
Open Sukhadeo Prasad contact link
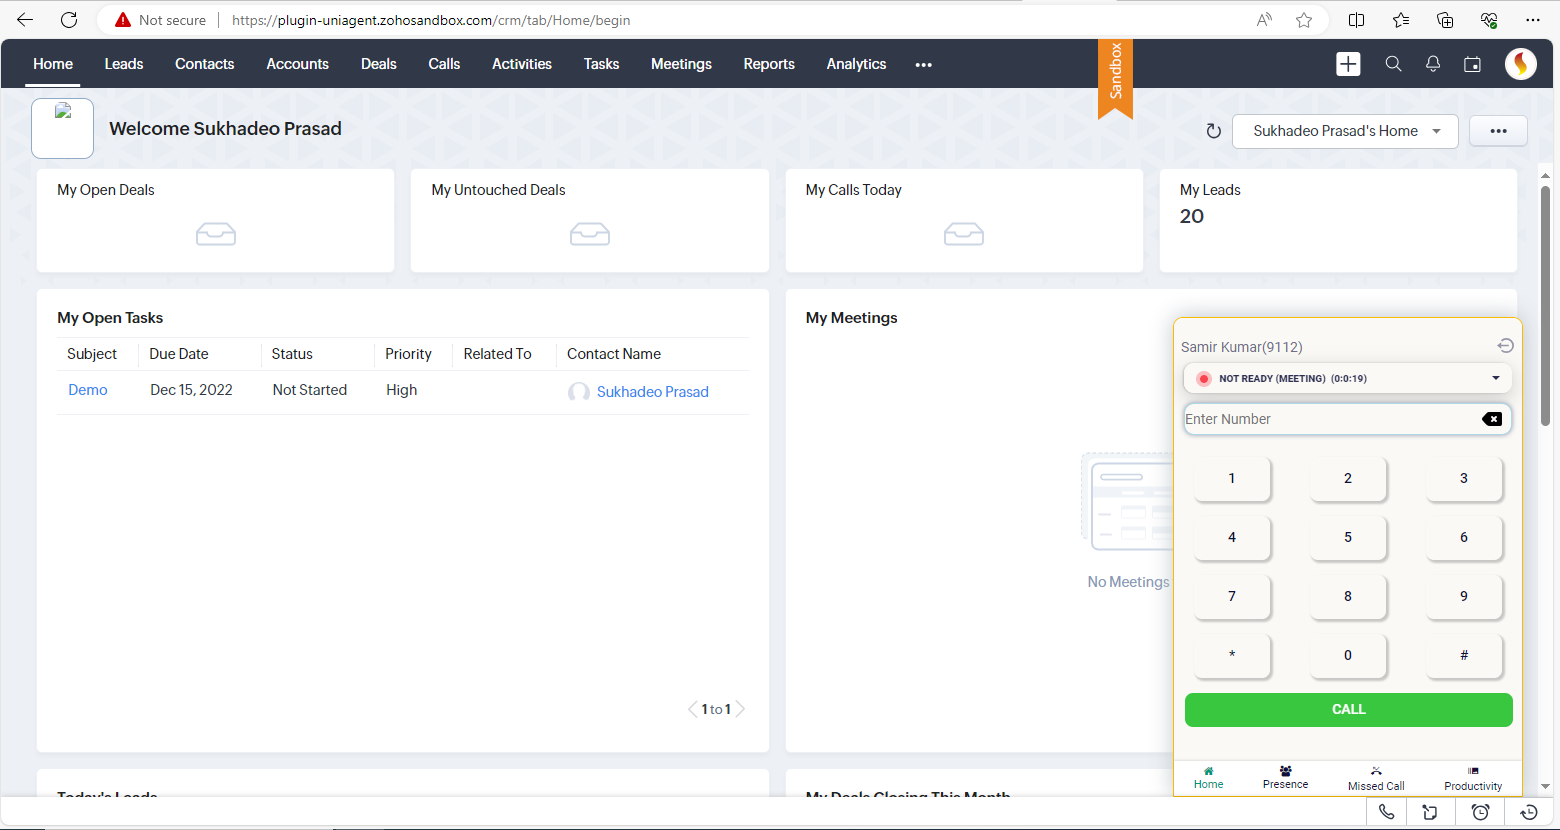click(x=652, y=392)
